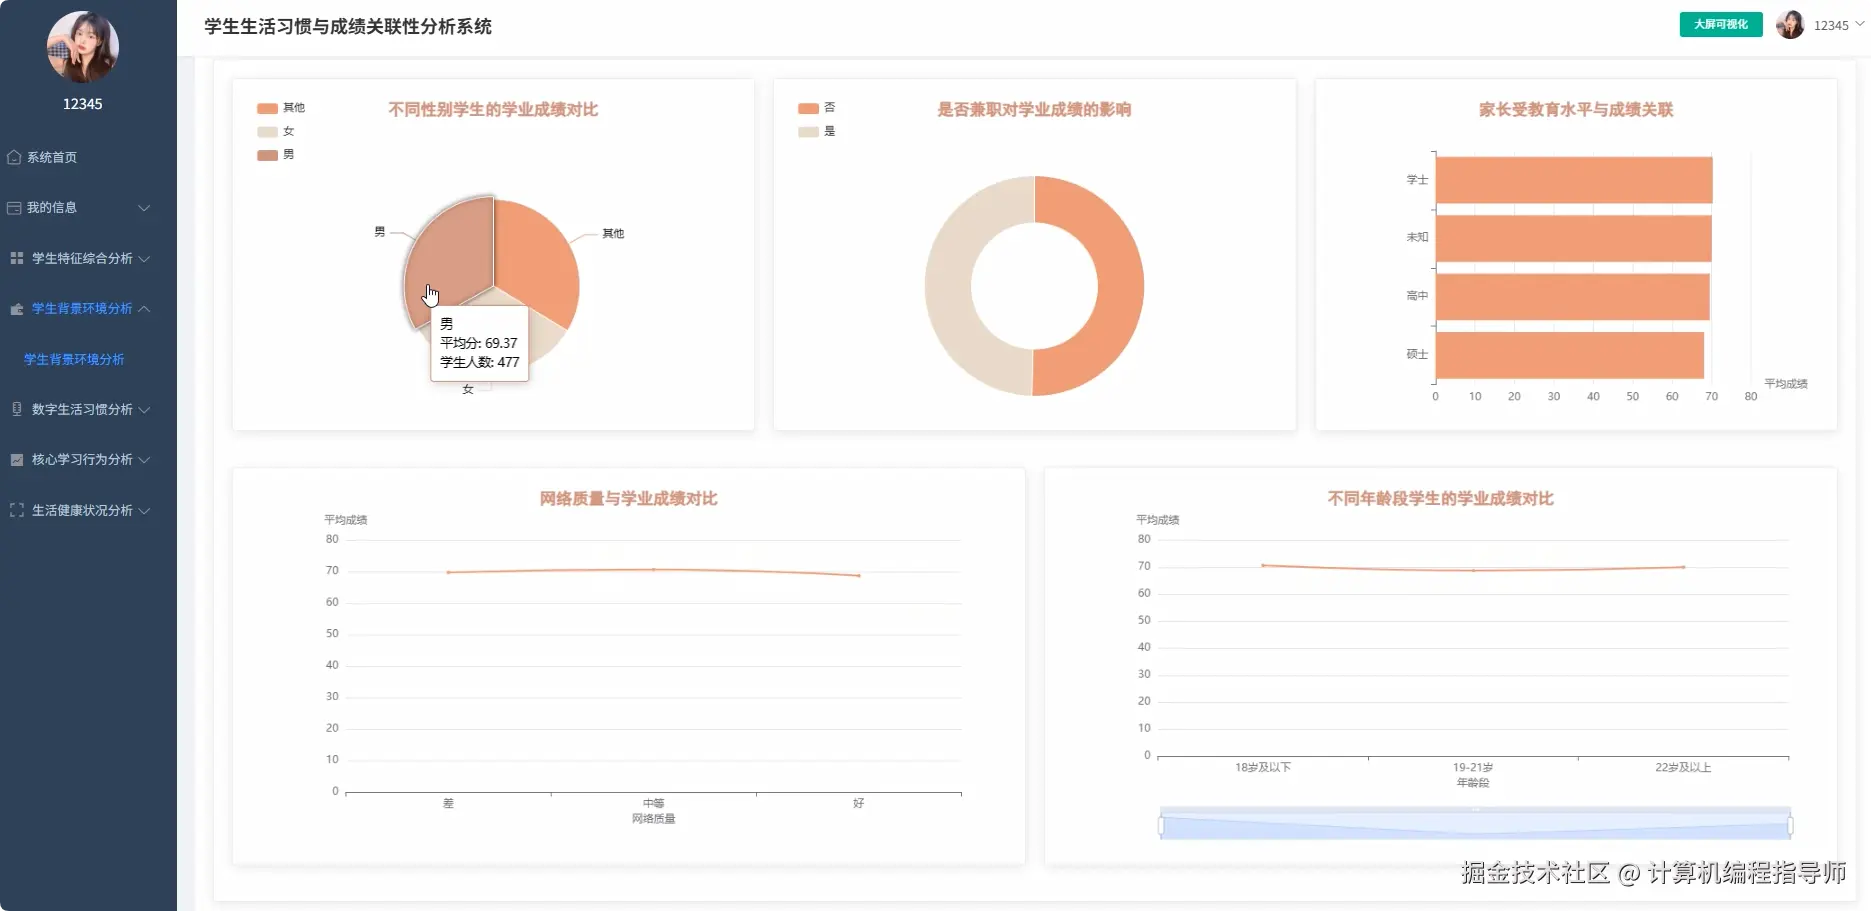Select the 学生背景环境分析 submenu link

pos(74,359)
